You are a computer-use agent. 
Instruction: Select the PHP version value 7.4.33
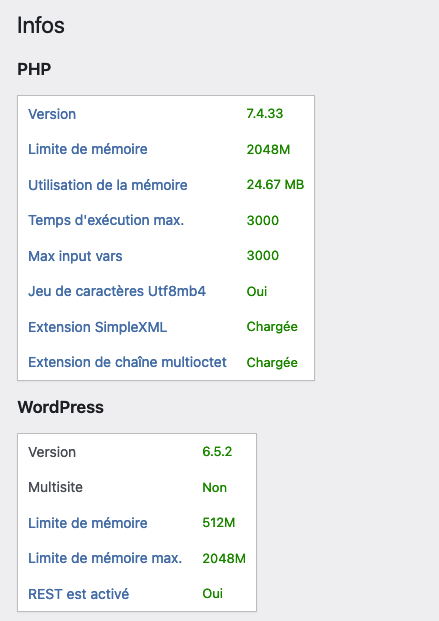[265, 114]
